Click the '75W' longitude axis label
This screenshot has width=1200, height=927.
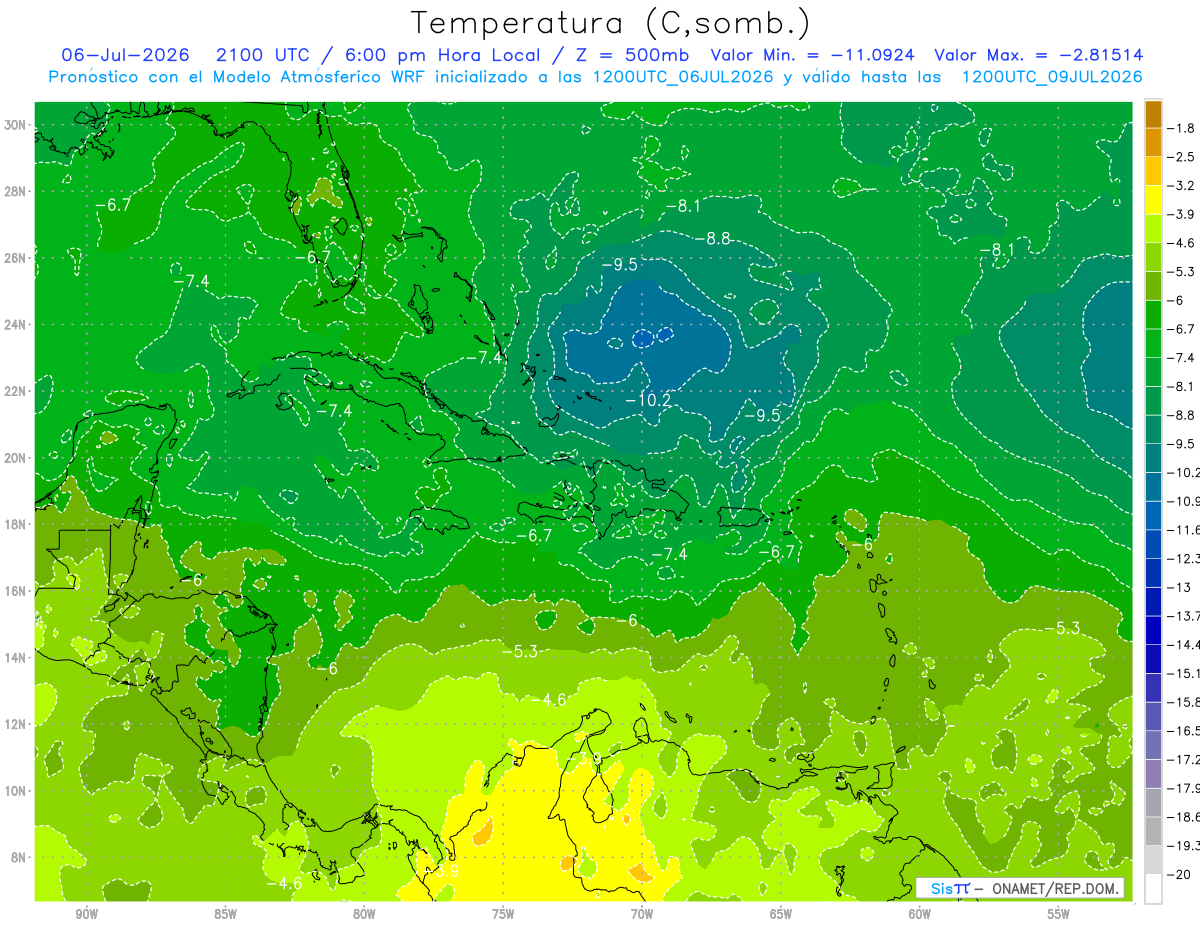click(503, 914)
